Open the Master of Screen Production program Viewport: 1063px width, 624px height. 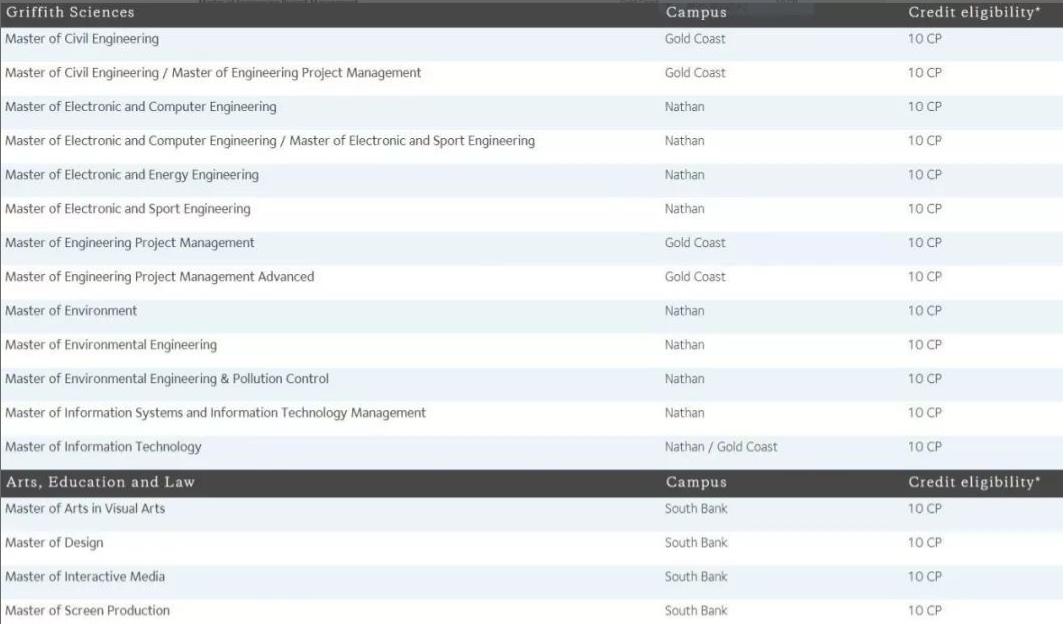pyautogui.click(x=88, y=611)
